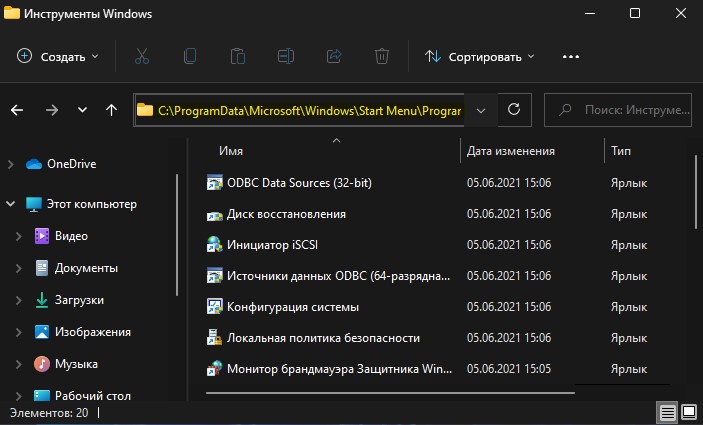Click the vertical scrollbar of file list
Image resolution: width=703 pixels, height=425 pixels.
[x=696, y=193]
